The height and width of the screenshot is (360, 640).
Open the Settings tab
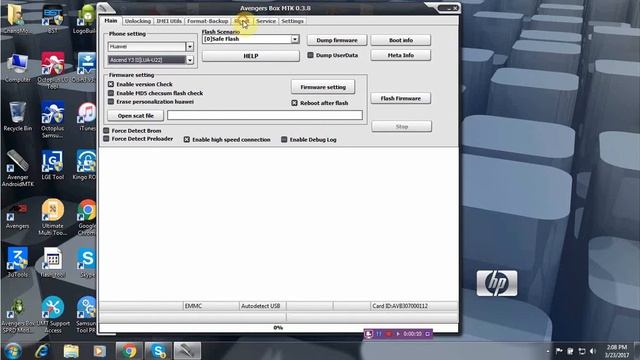292,21
